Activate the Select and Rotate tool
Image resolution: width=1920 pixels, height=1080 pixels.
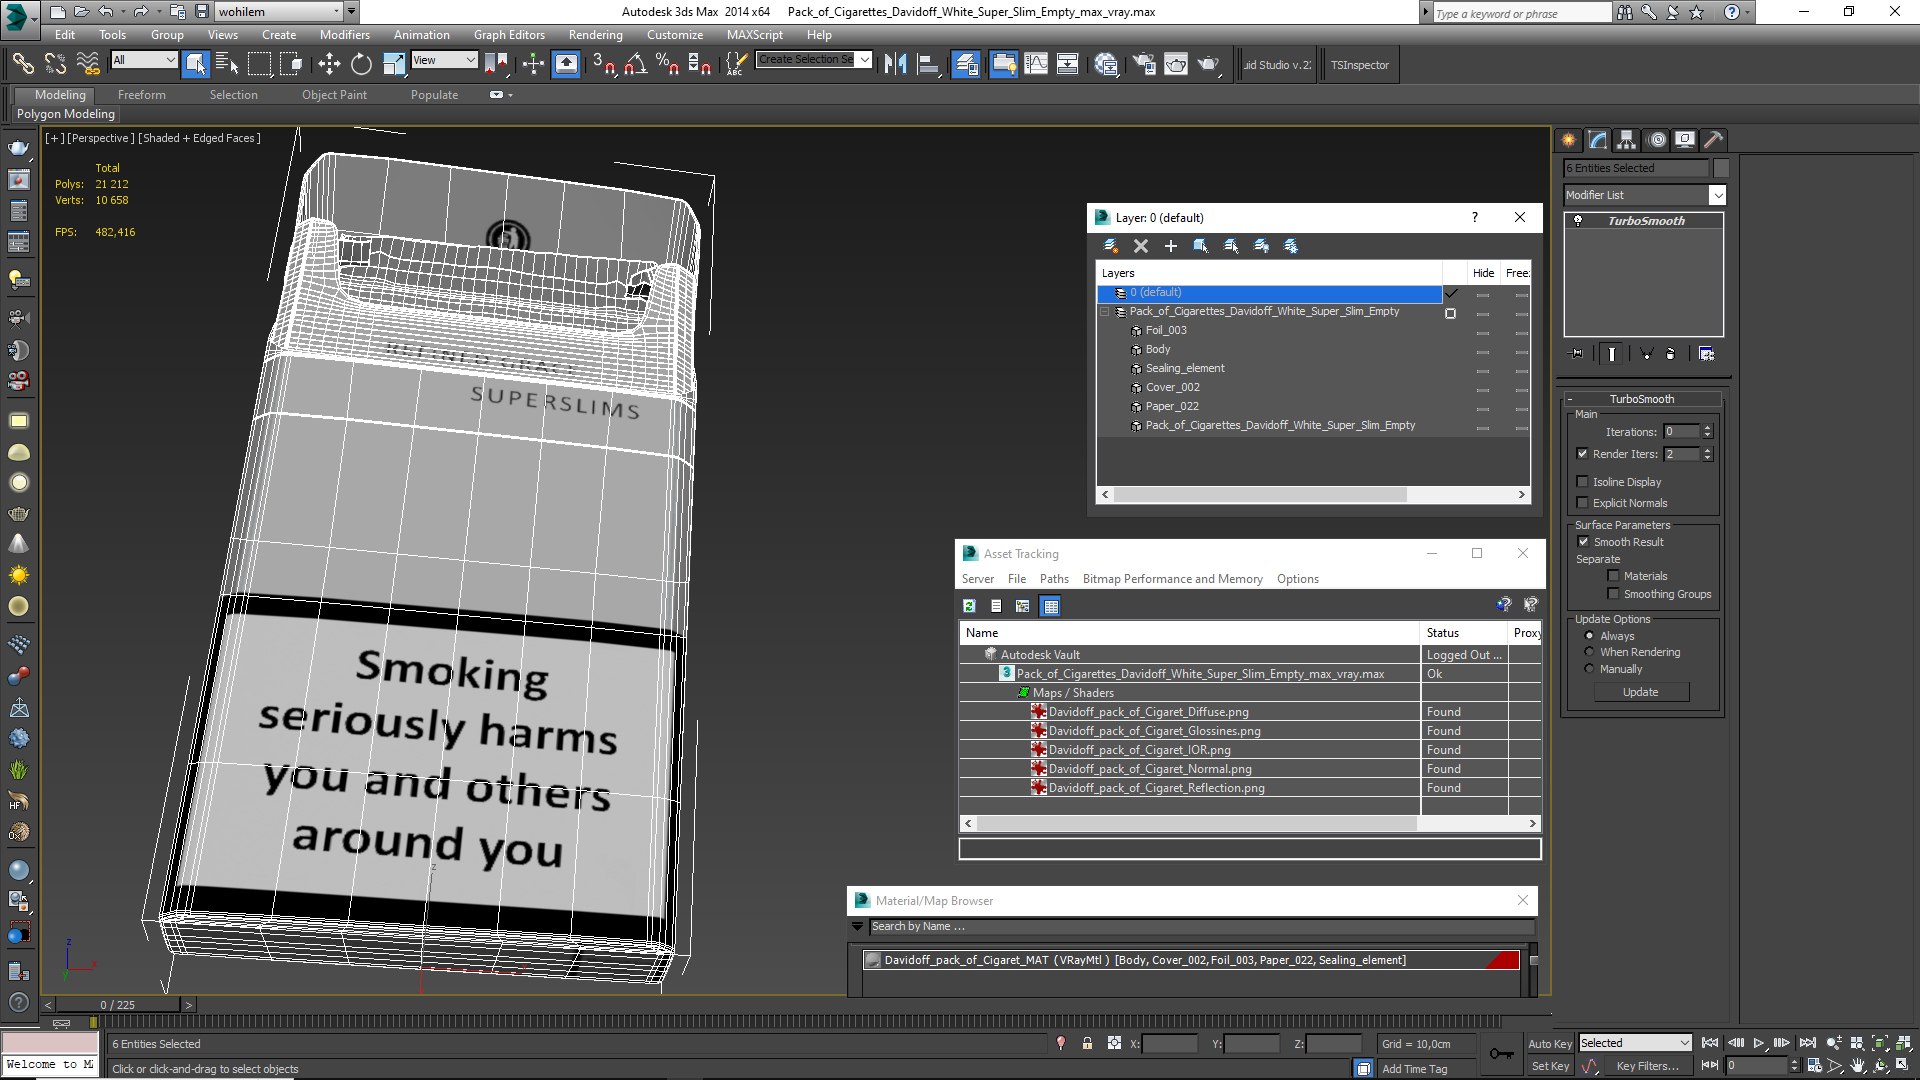coord(361,65)
